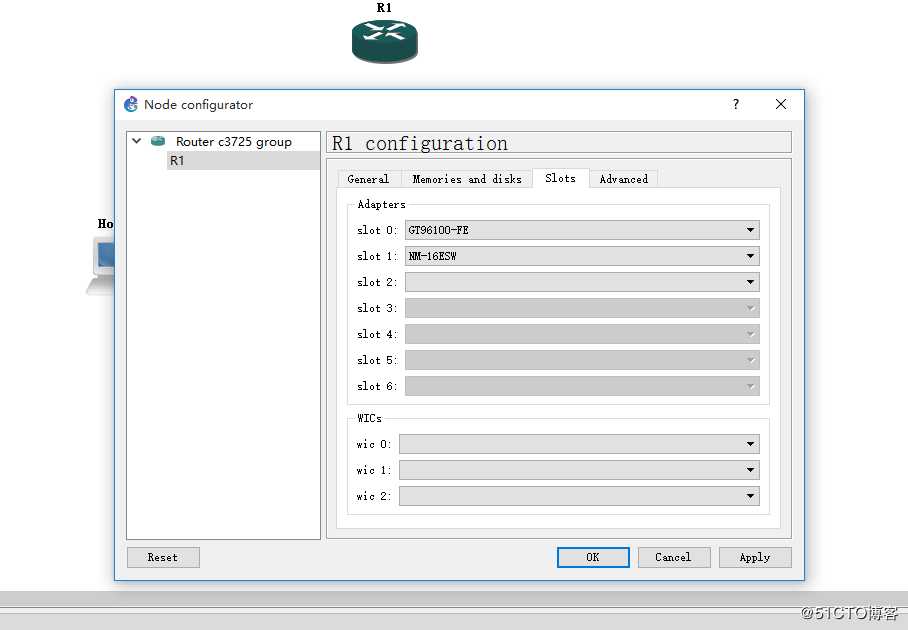The height and width of the screenshot is (630, 908).
Task: Click the Node configurator title text
Action: [199, 105]
